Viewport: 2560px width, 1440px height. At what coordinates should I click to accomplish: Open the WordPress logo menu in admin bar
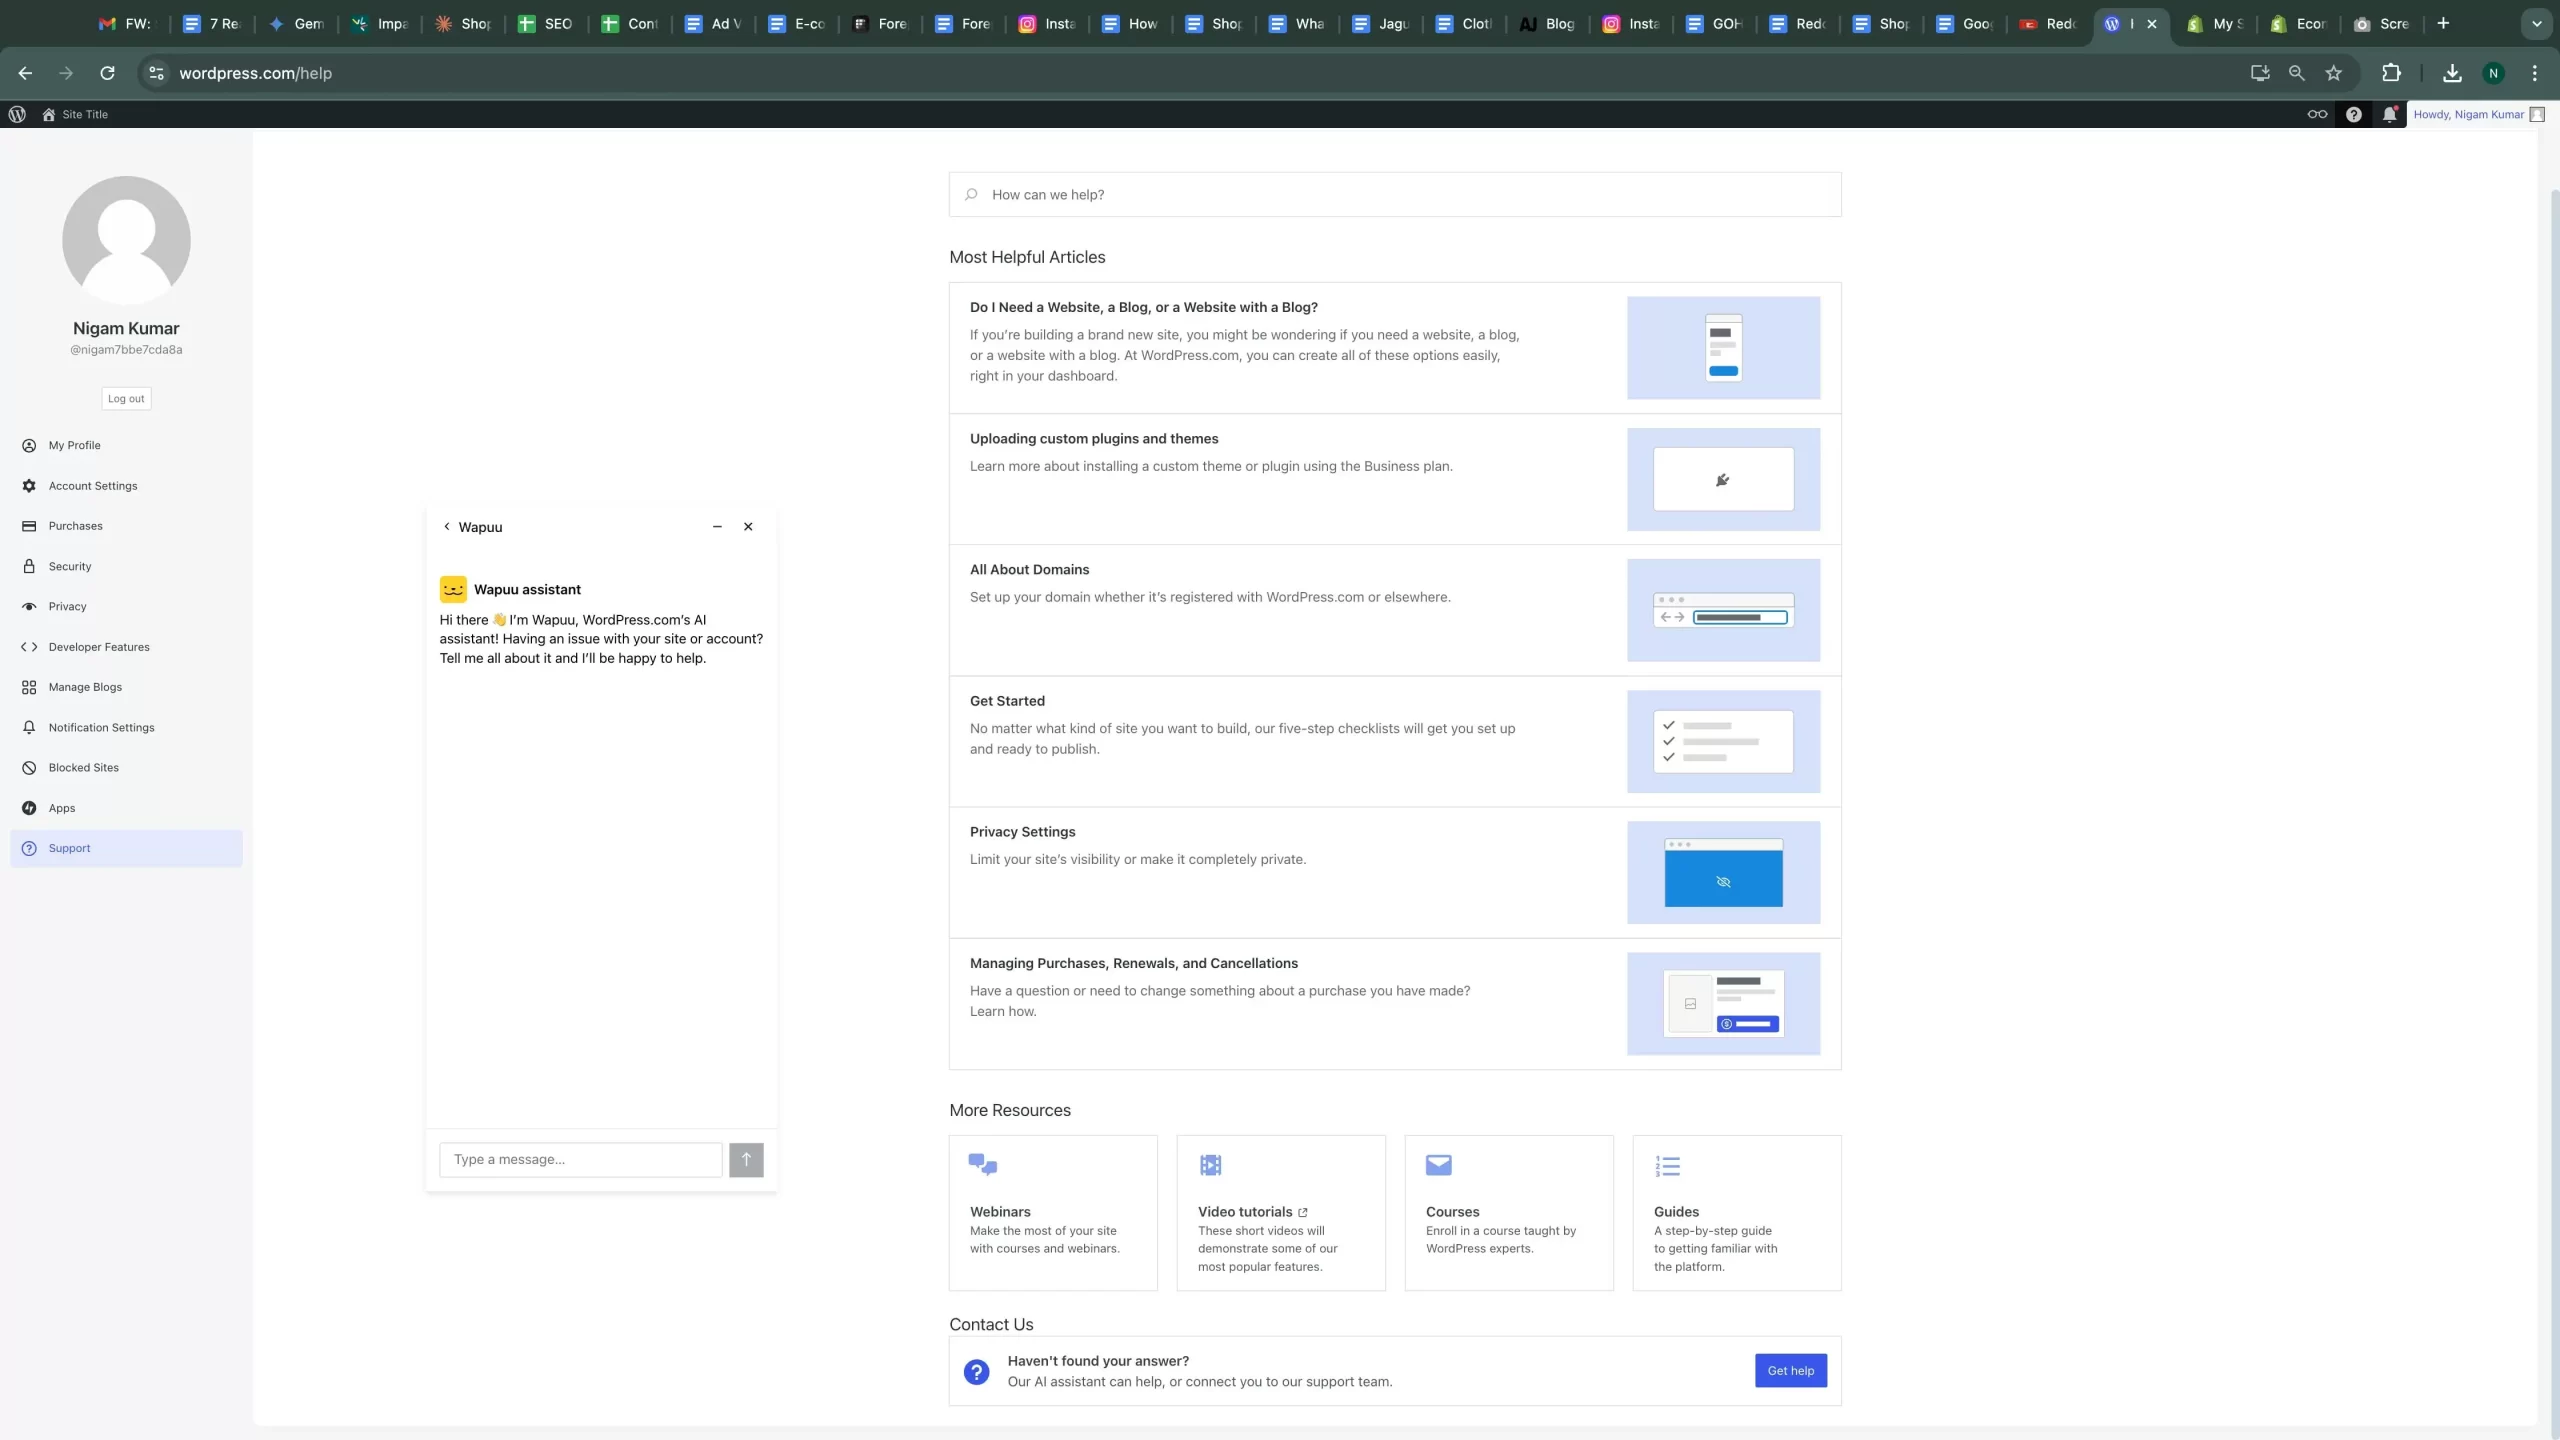[x=17, y=114]
